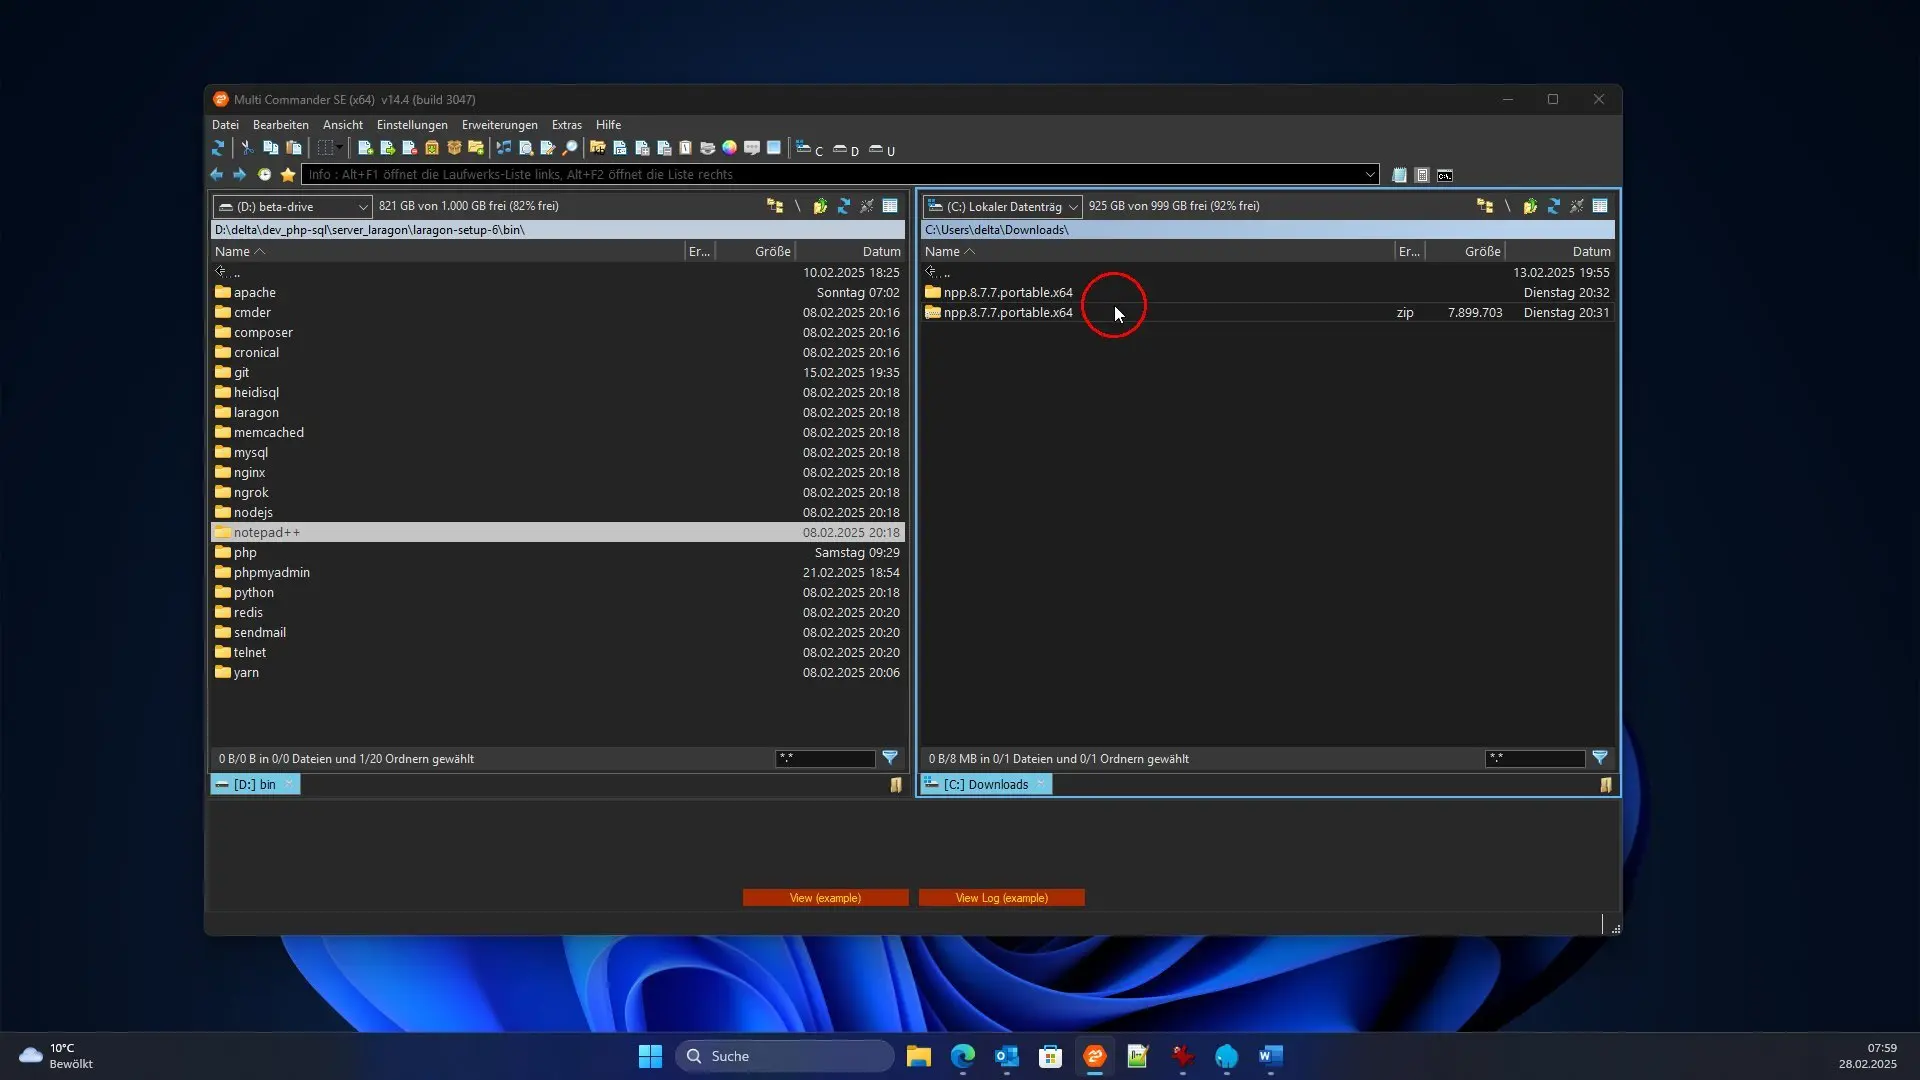Click the forward navigation arrow
This screenshot has width=1920, height=1080.
[240, 174]
